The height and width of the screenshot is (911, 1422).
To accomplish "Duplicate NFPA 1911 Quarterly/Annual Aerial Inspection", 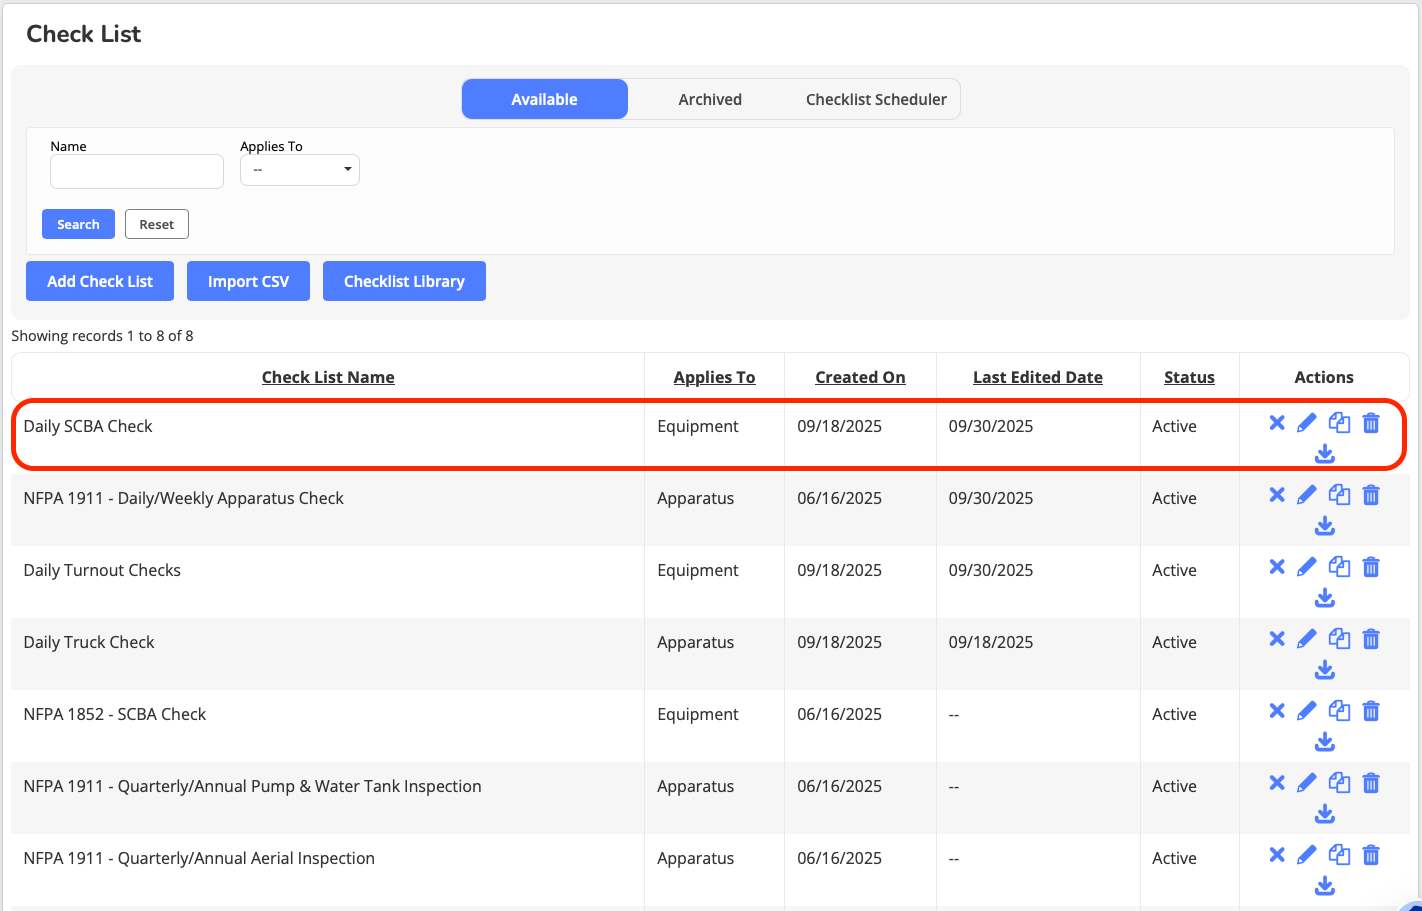I will (x=1339, y=855).
